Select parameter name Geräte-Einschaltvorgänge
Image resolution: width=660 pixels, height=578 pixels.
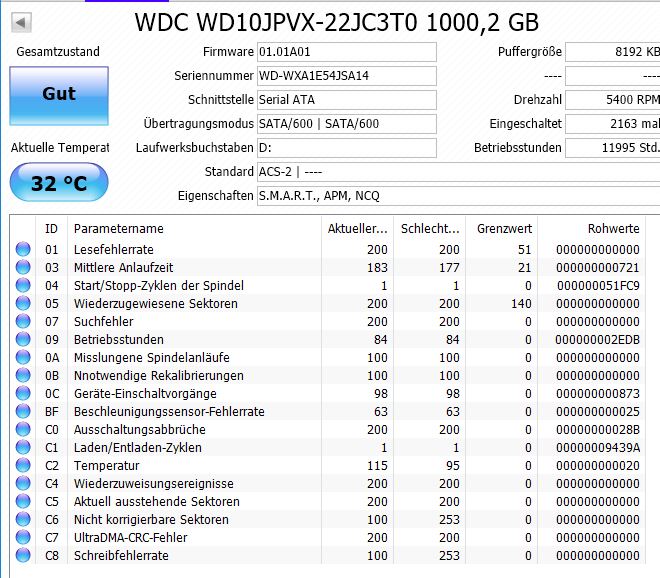[x=145, y=394]
